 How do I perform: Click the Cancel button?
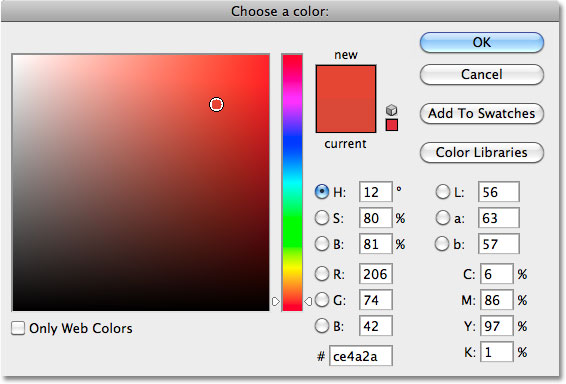[482, 74]
